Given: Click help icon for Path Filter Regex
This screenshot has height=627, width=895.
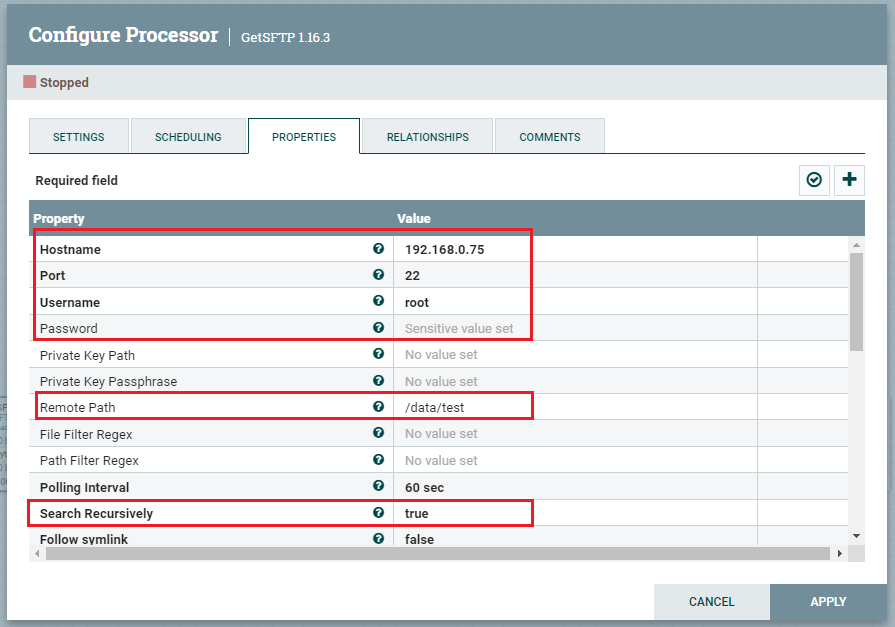Looking at the screenshot, I should pos(378,460).
